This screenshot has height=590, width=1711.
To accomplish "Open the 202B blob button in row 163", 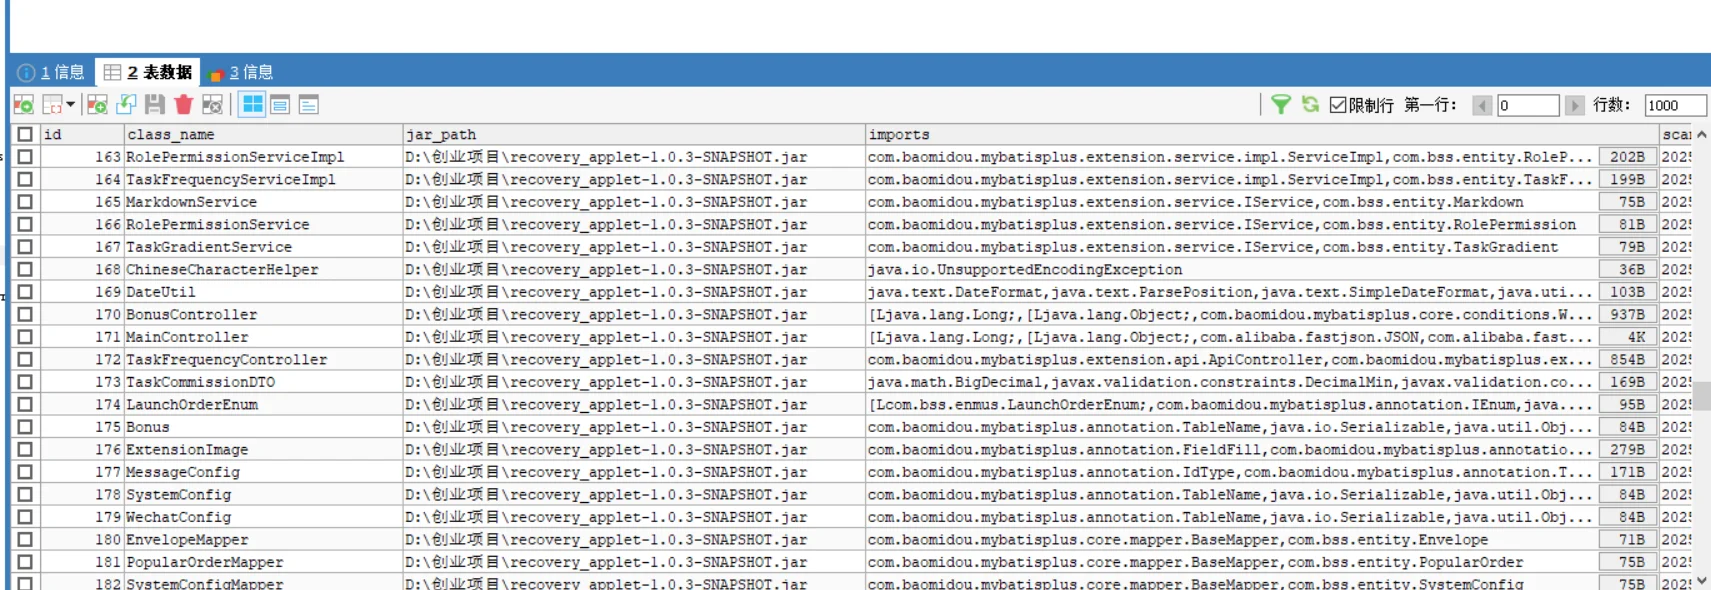I will pos(1627,157).
